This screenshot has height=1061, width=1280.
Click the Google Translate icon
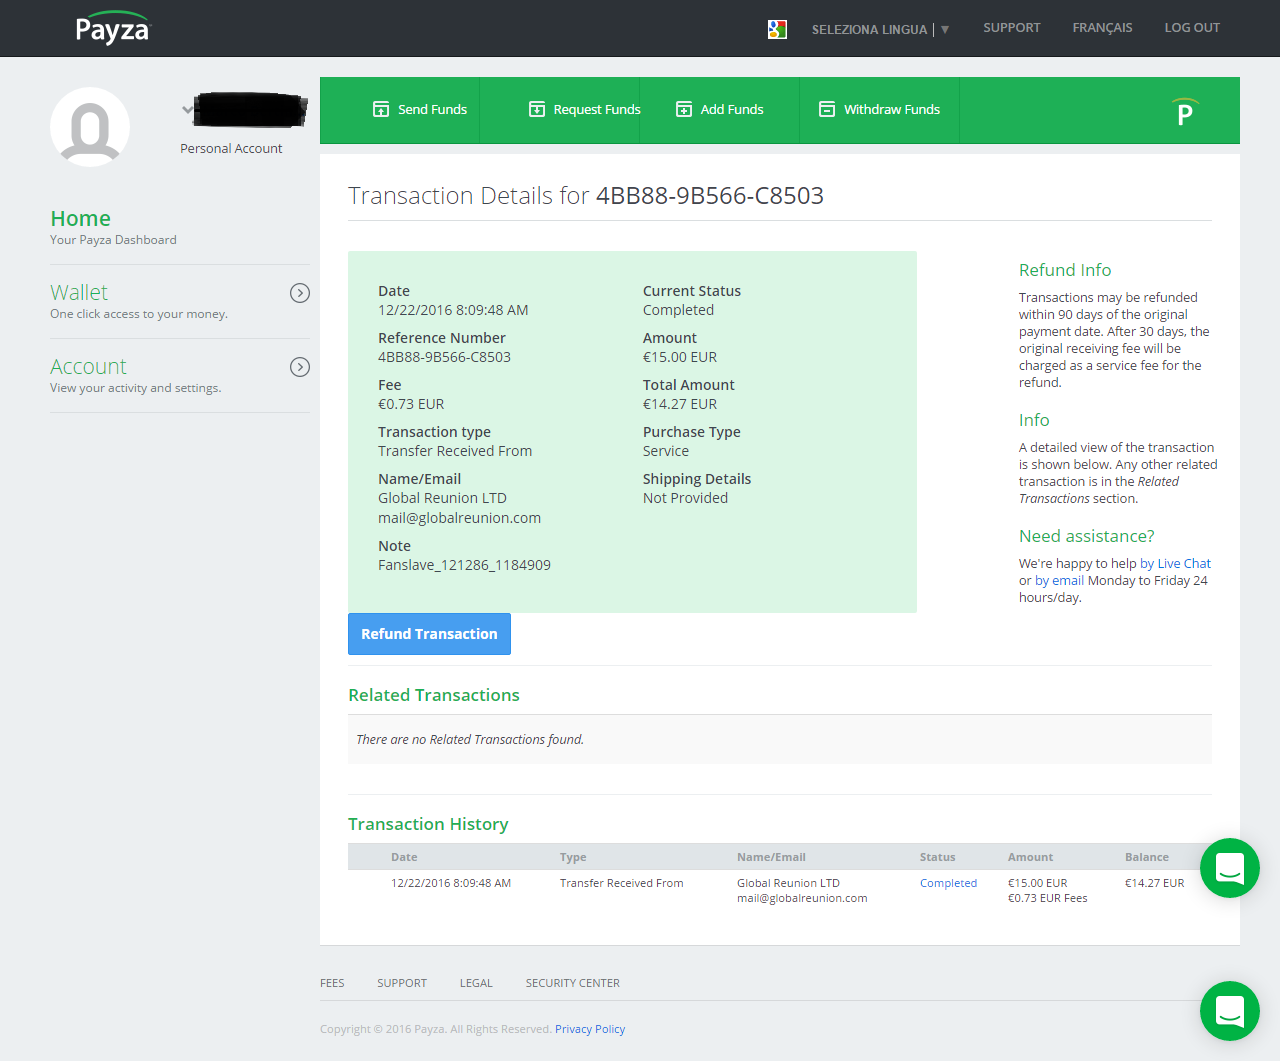point(777,29)
